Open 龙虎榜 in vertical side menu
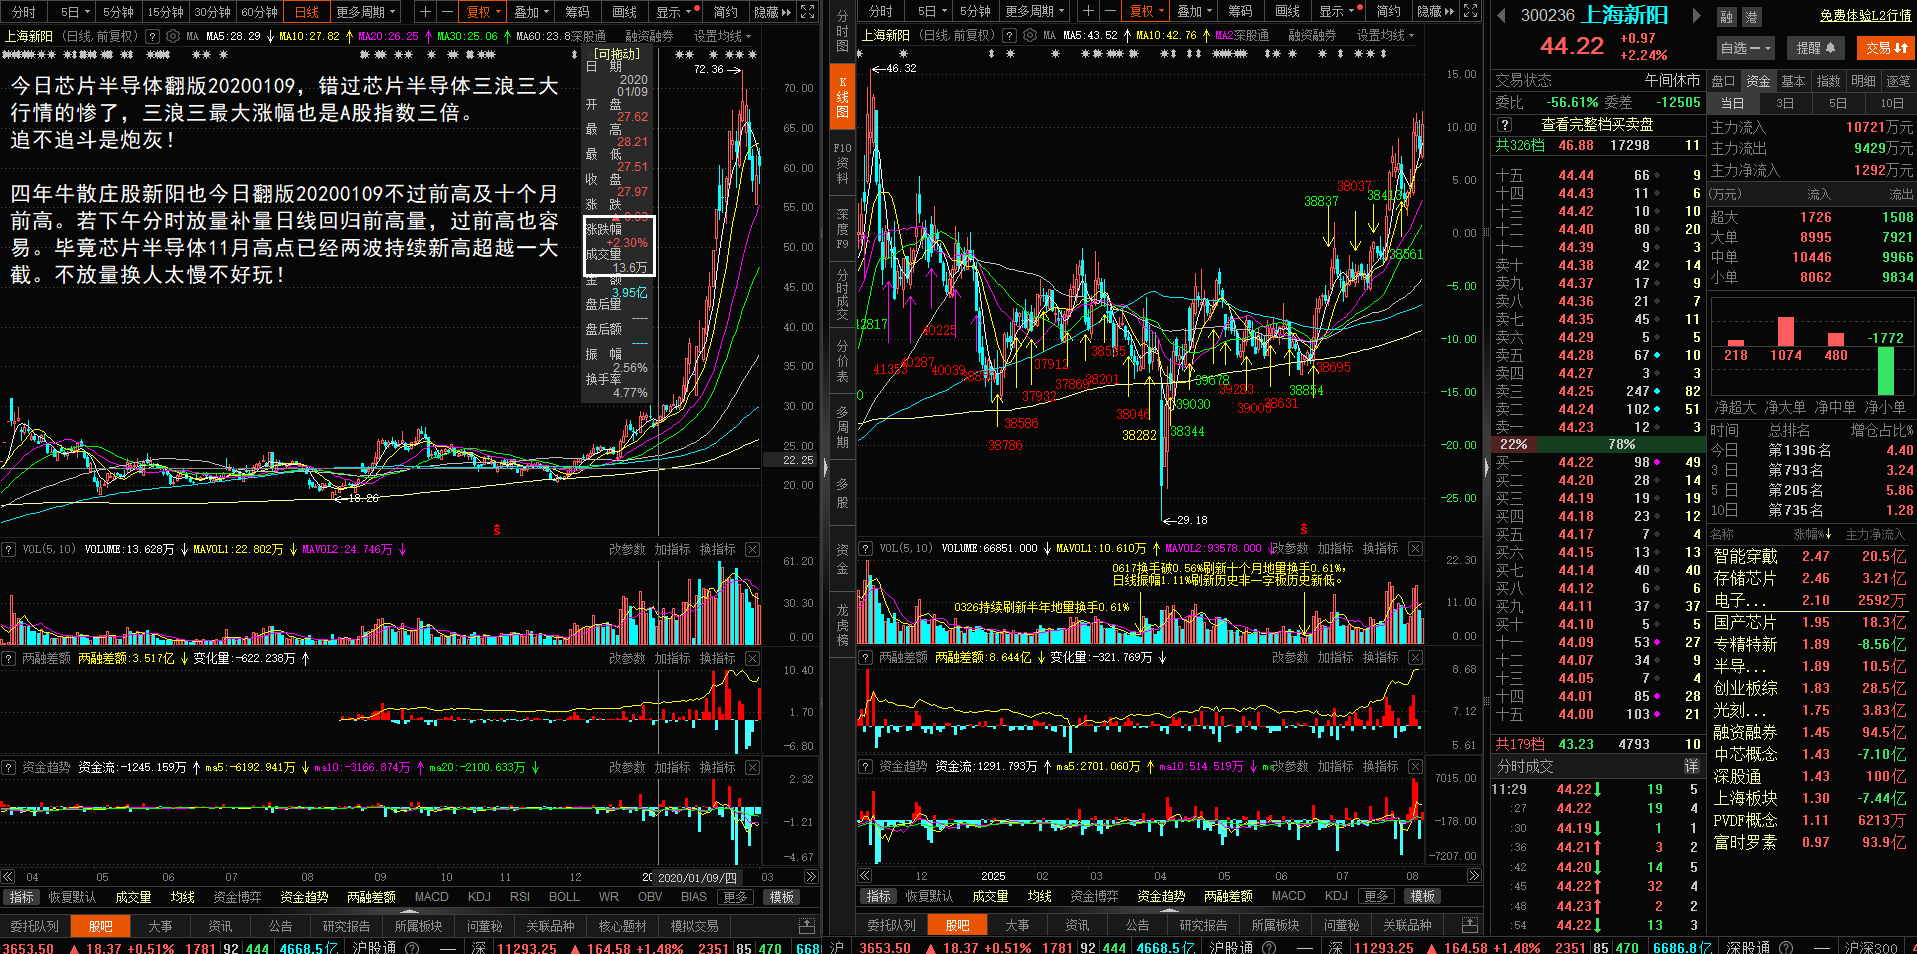This screenshot has height=954, width=1917. click(842, 625)
